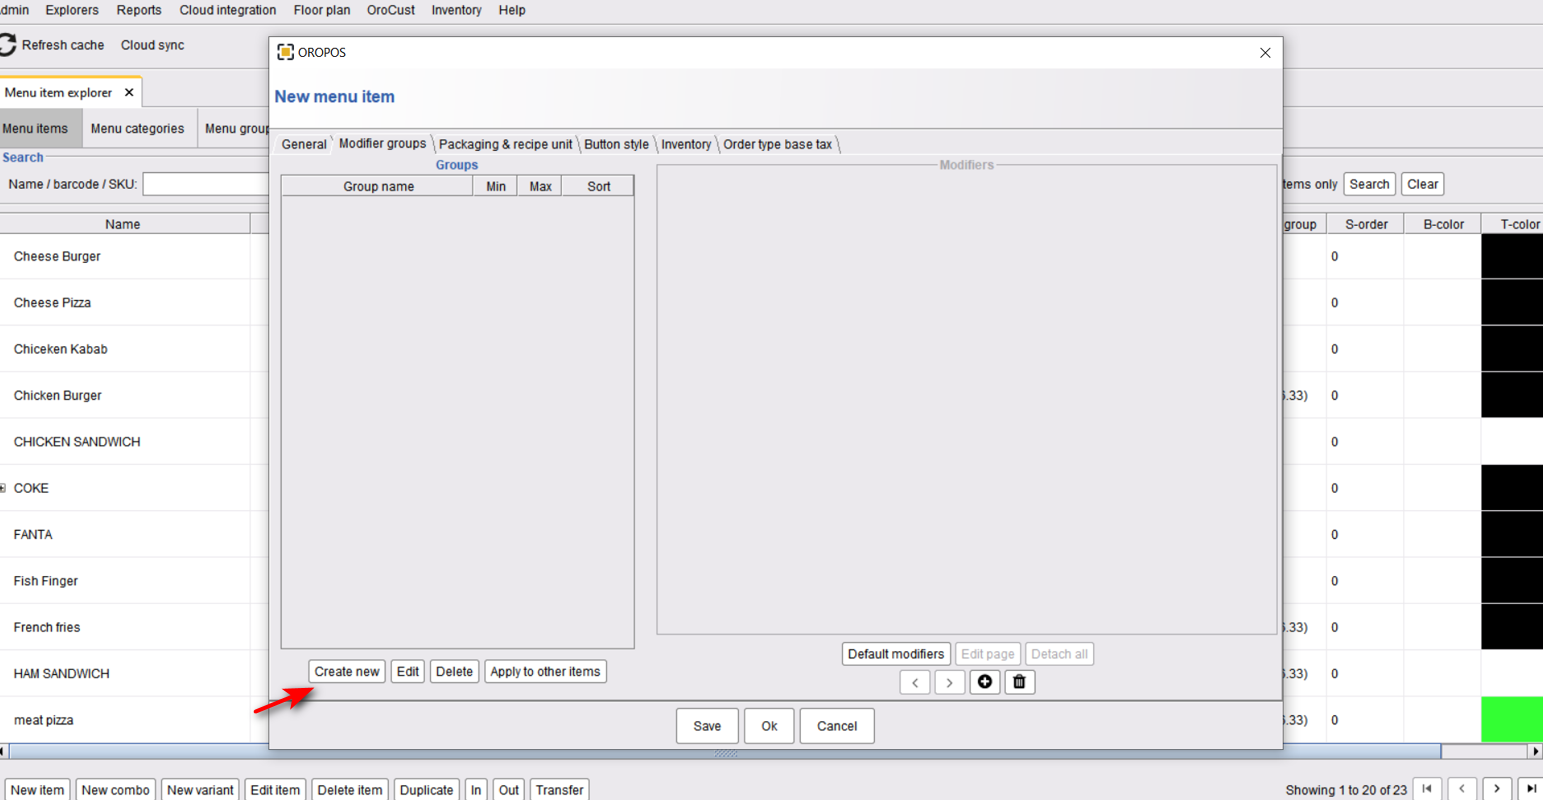Screen dimensions: 1543x800
Task: Open the Cloud integration menu
Action: tap(228, 10)
